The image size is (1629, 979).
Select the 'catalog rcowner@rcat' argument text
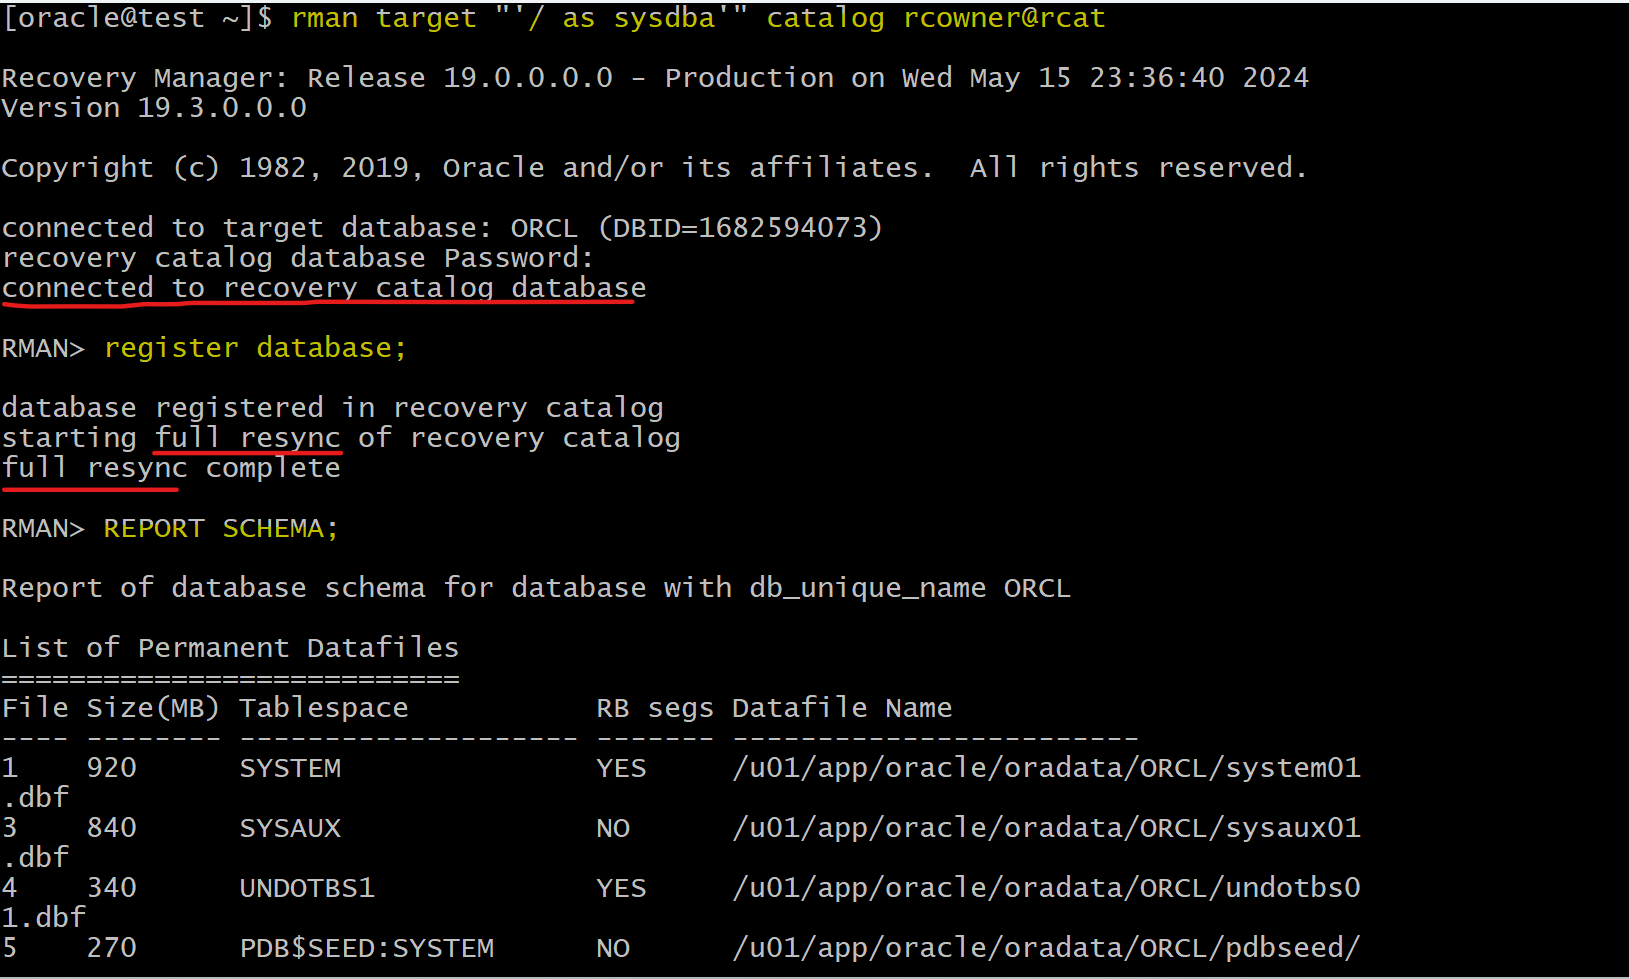click(936, 18)
